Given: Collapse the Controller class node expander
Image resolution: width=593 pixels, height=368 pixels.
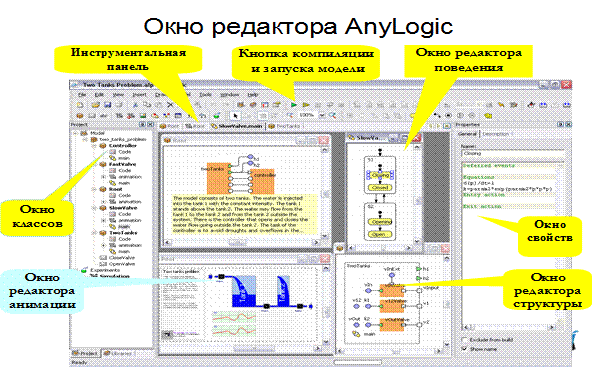Looking at the screenshot, I should [x=94, y=146].
